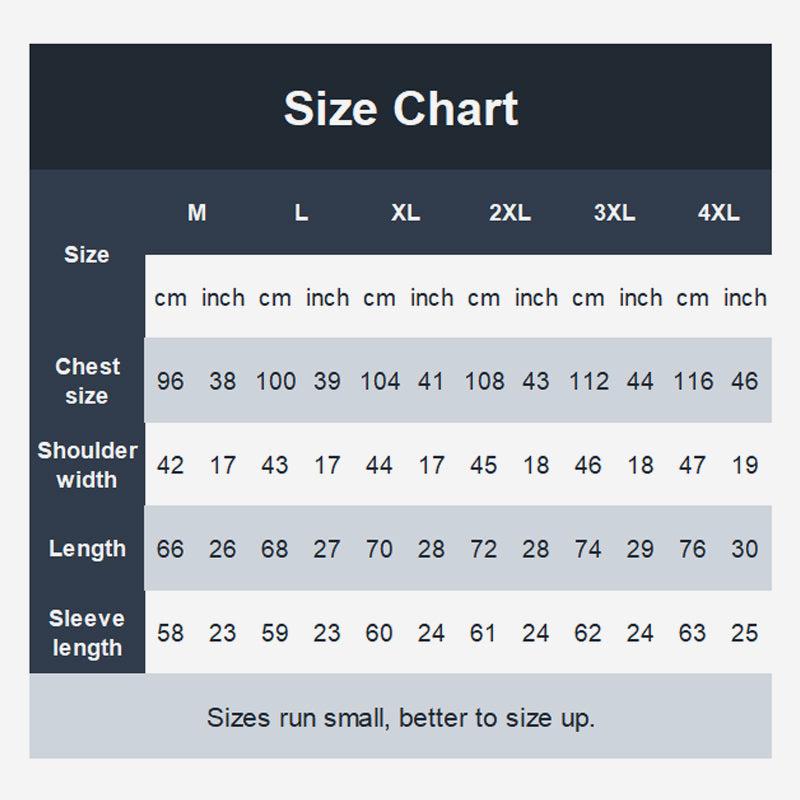Image resolution: width=800 pixels, height=800 pixels.
Task: Click the Size row header label
Action: coord(87,254)
